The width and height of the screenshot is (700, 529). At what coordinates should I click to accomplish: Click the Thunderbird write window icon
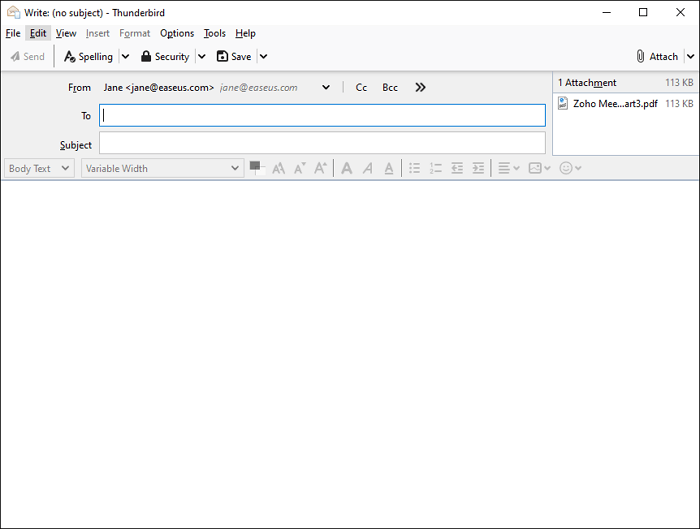click(13, 12)
